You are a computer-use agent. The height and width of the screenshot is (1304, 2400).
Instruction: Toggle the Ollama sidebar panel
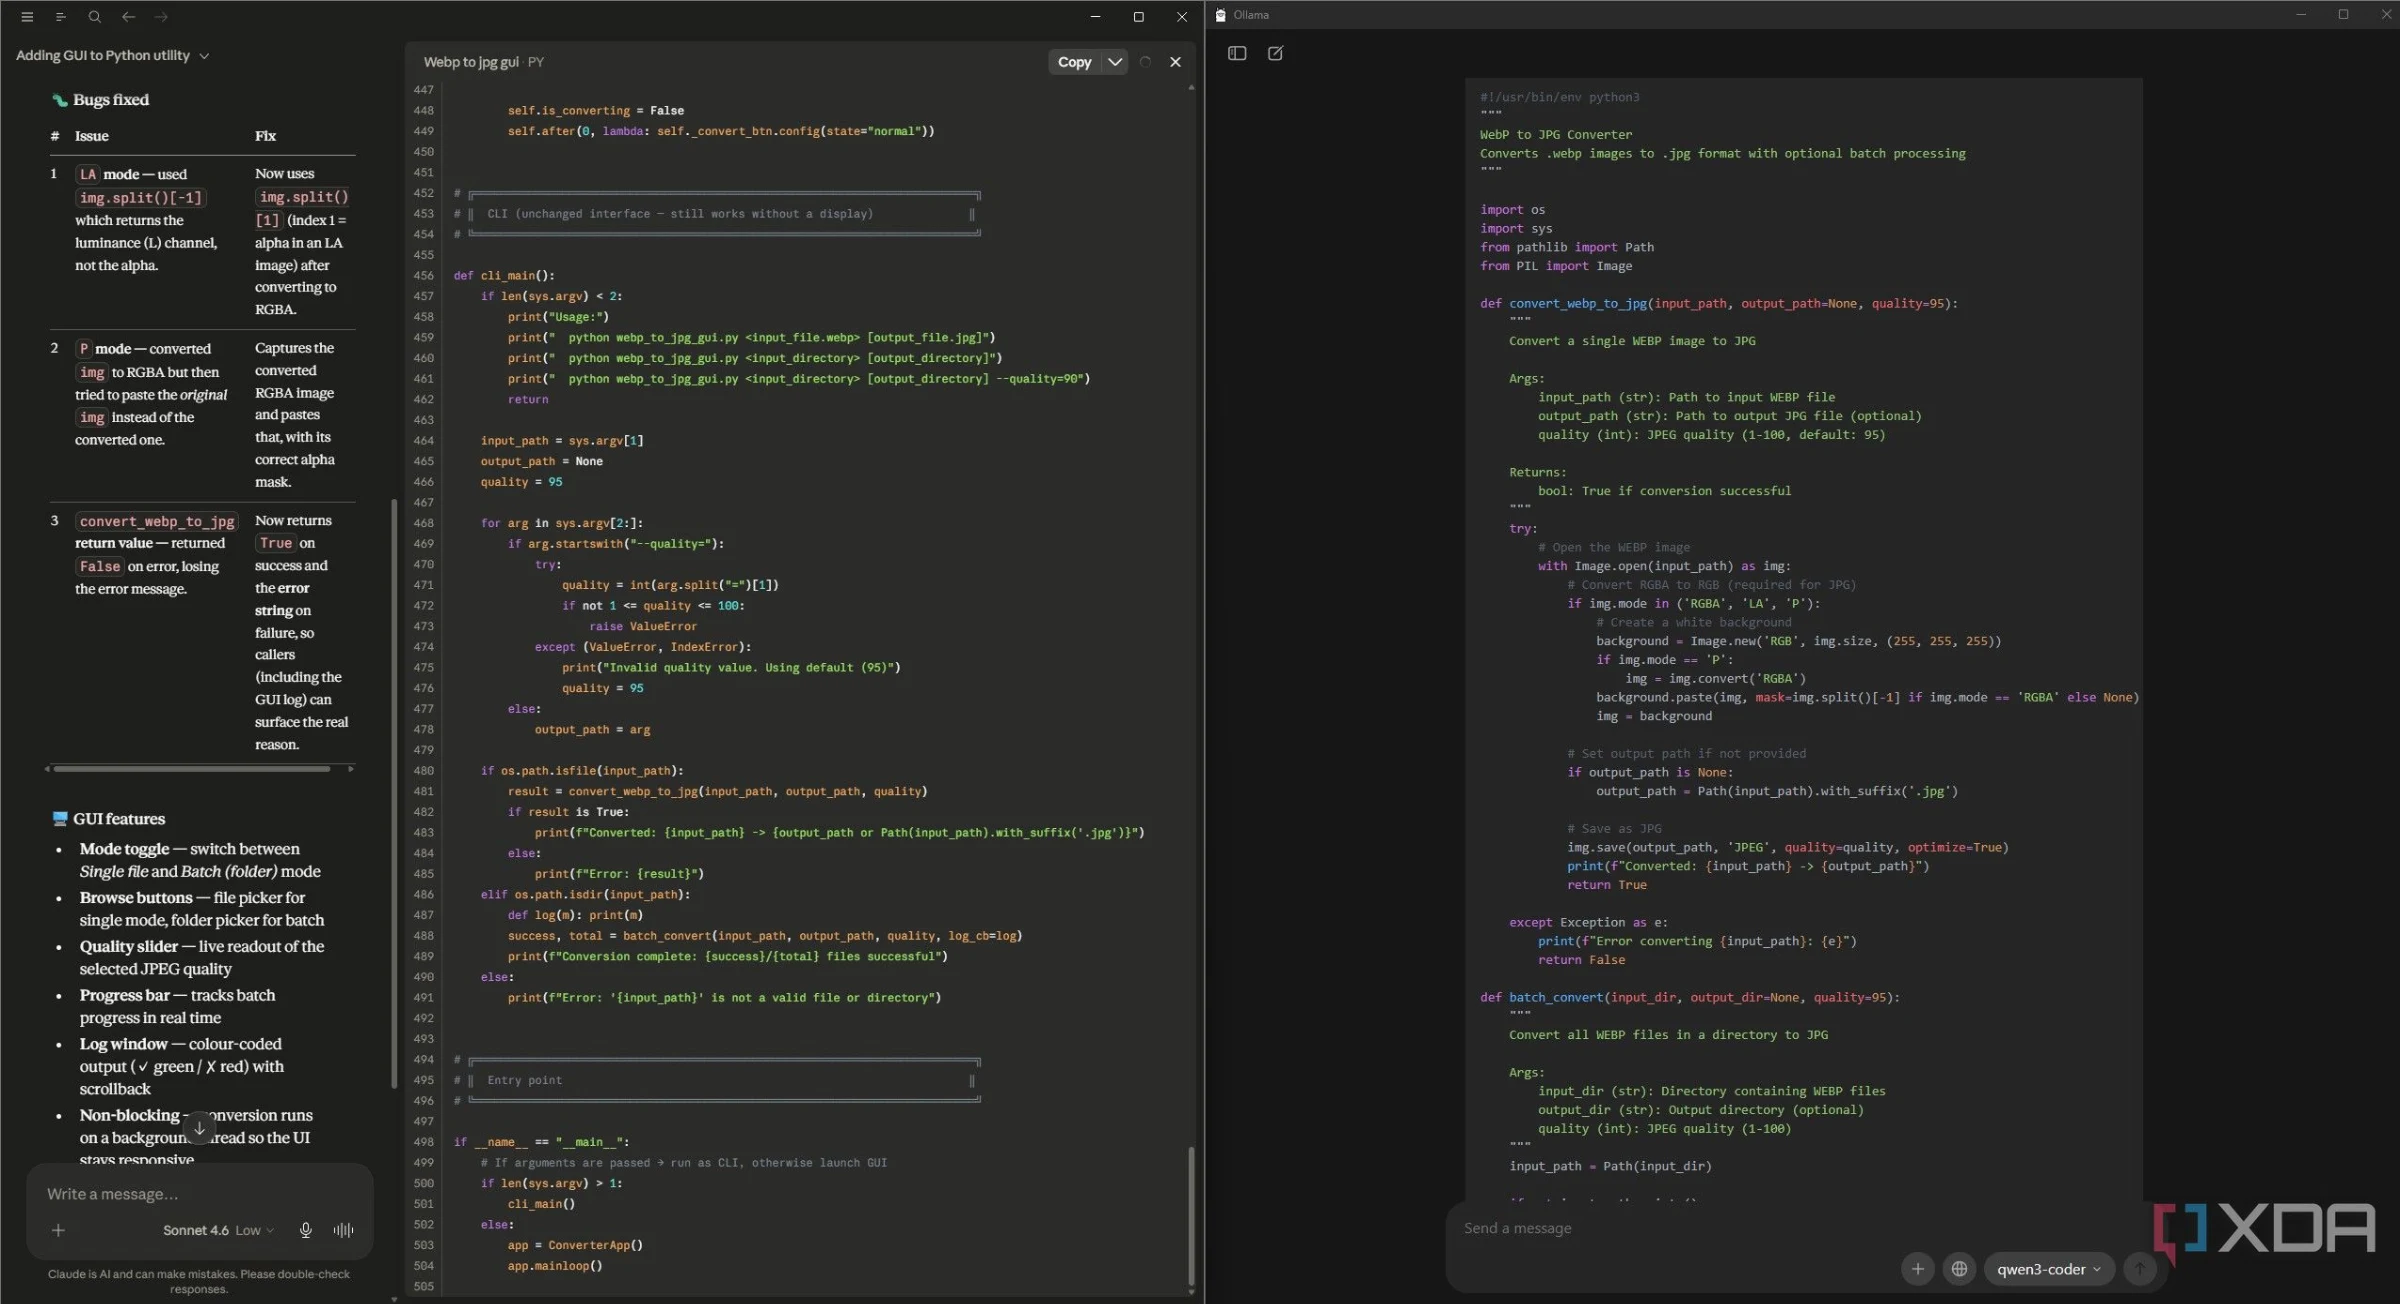(1237, 53)
